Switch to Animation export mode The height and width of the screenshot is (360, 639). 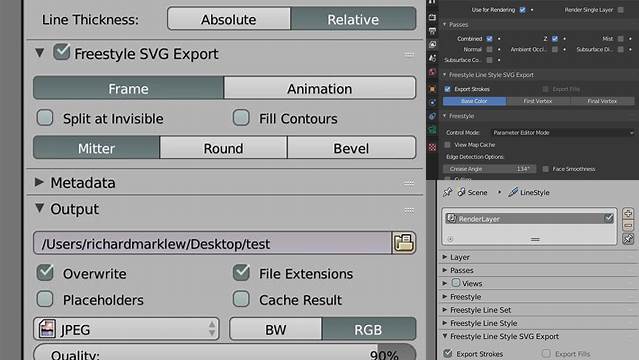click(x=320, y=88)
